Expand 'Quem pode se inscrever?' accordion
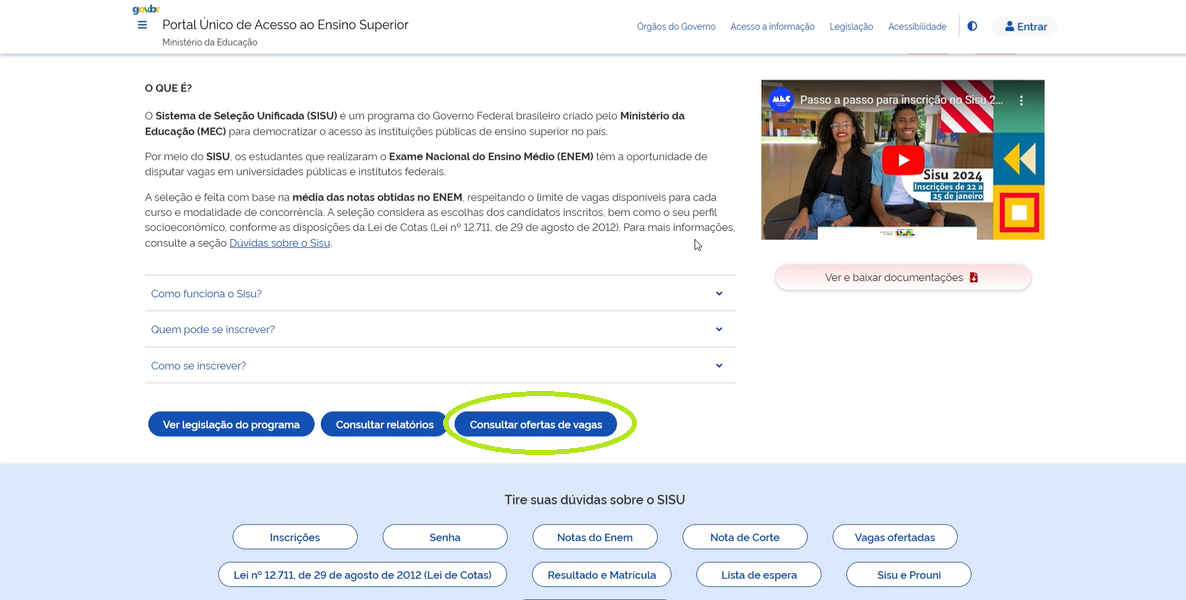 point(440,330)
